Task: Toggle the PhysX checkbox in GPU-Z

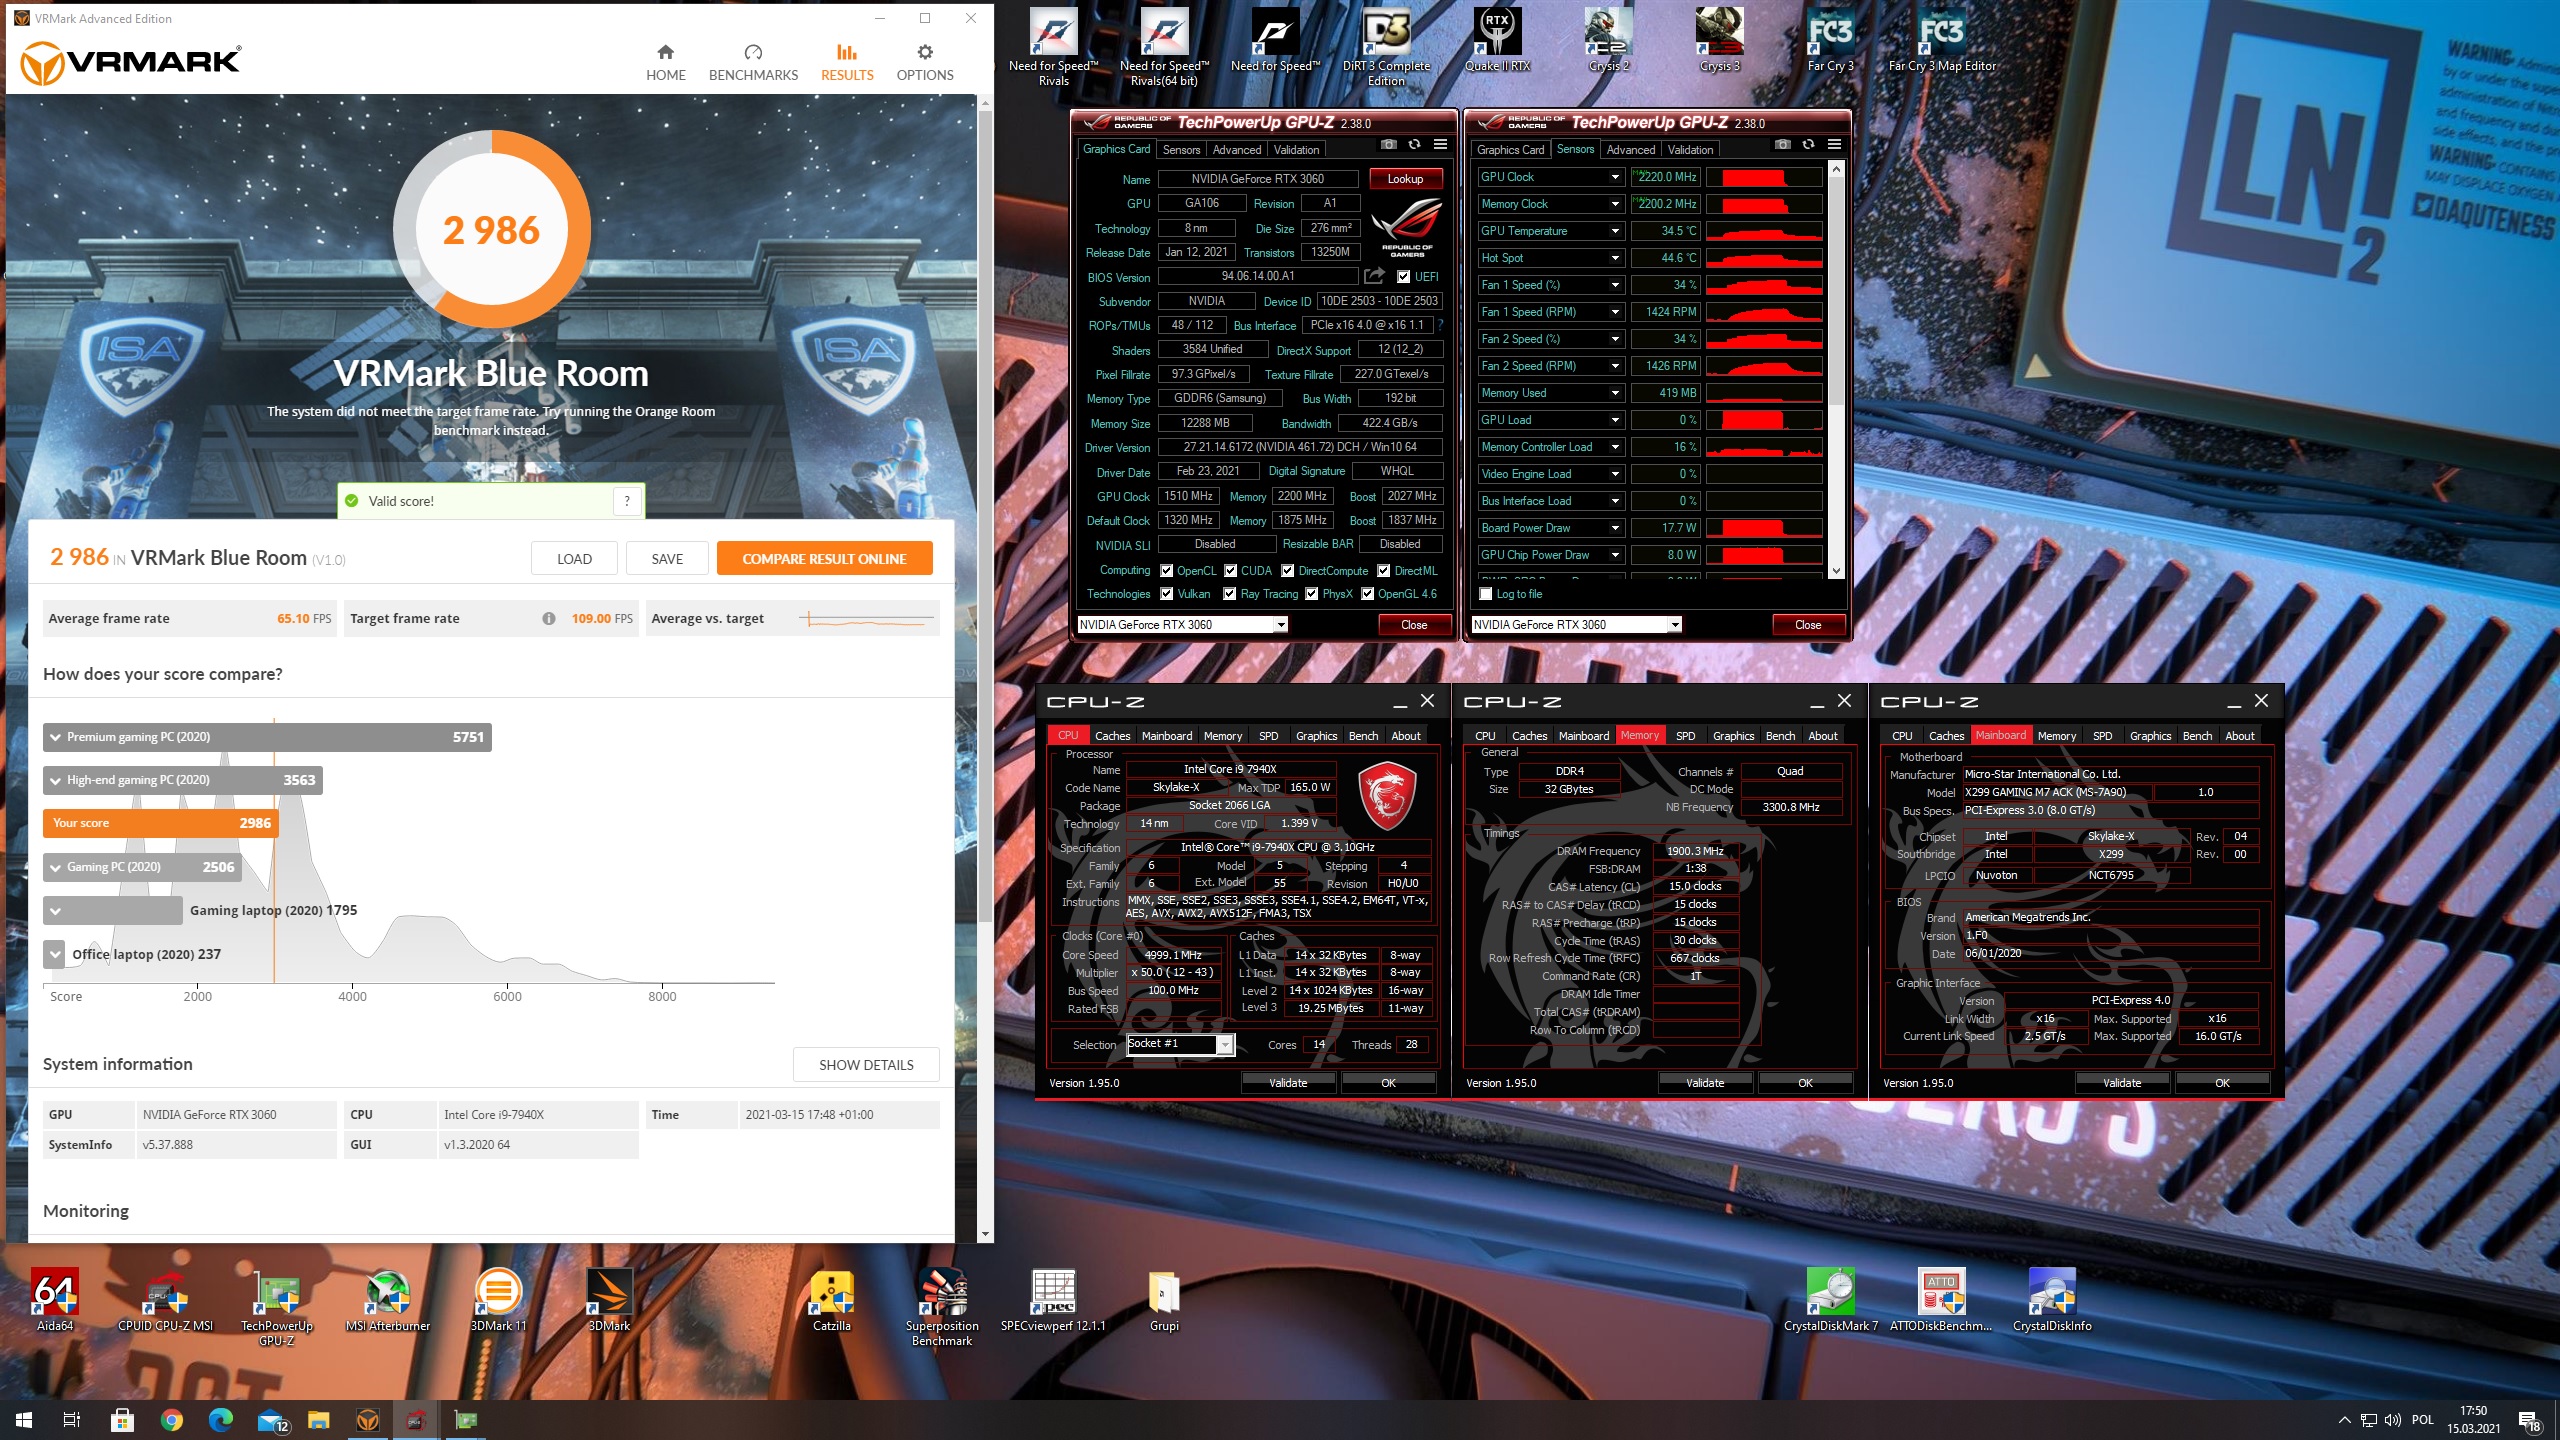Action: tap(1311, 594)
